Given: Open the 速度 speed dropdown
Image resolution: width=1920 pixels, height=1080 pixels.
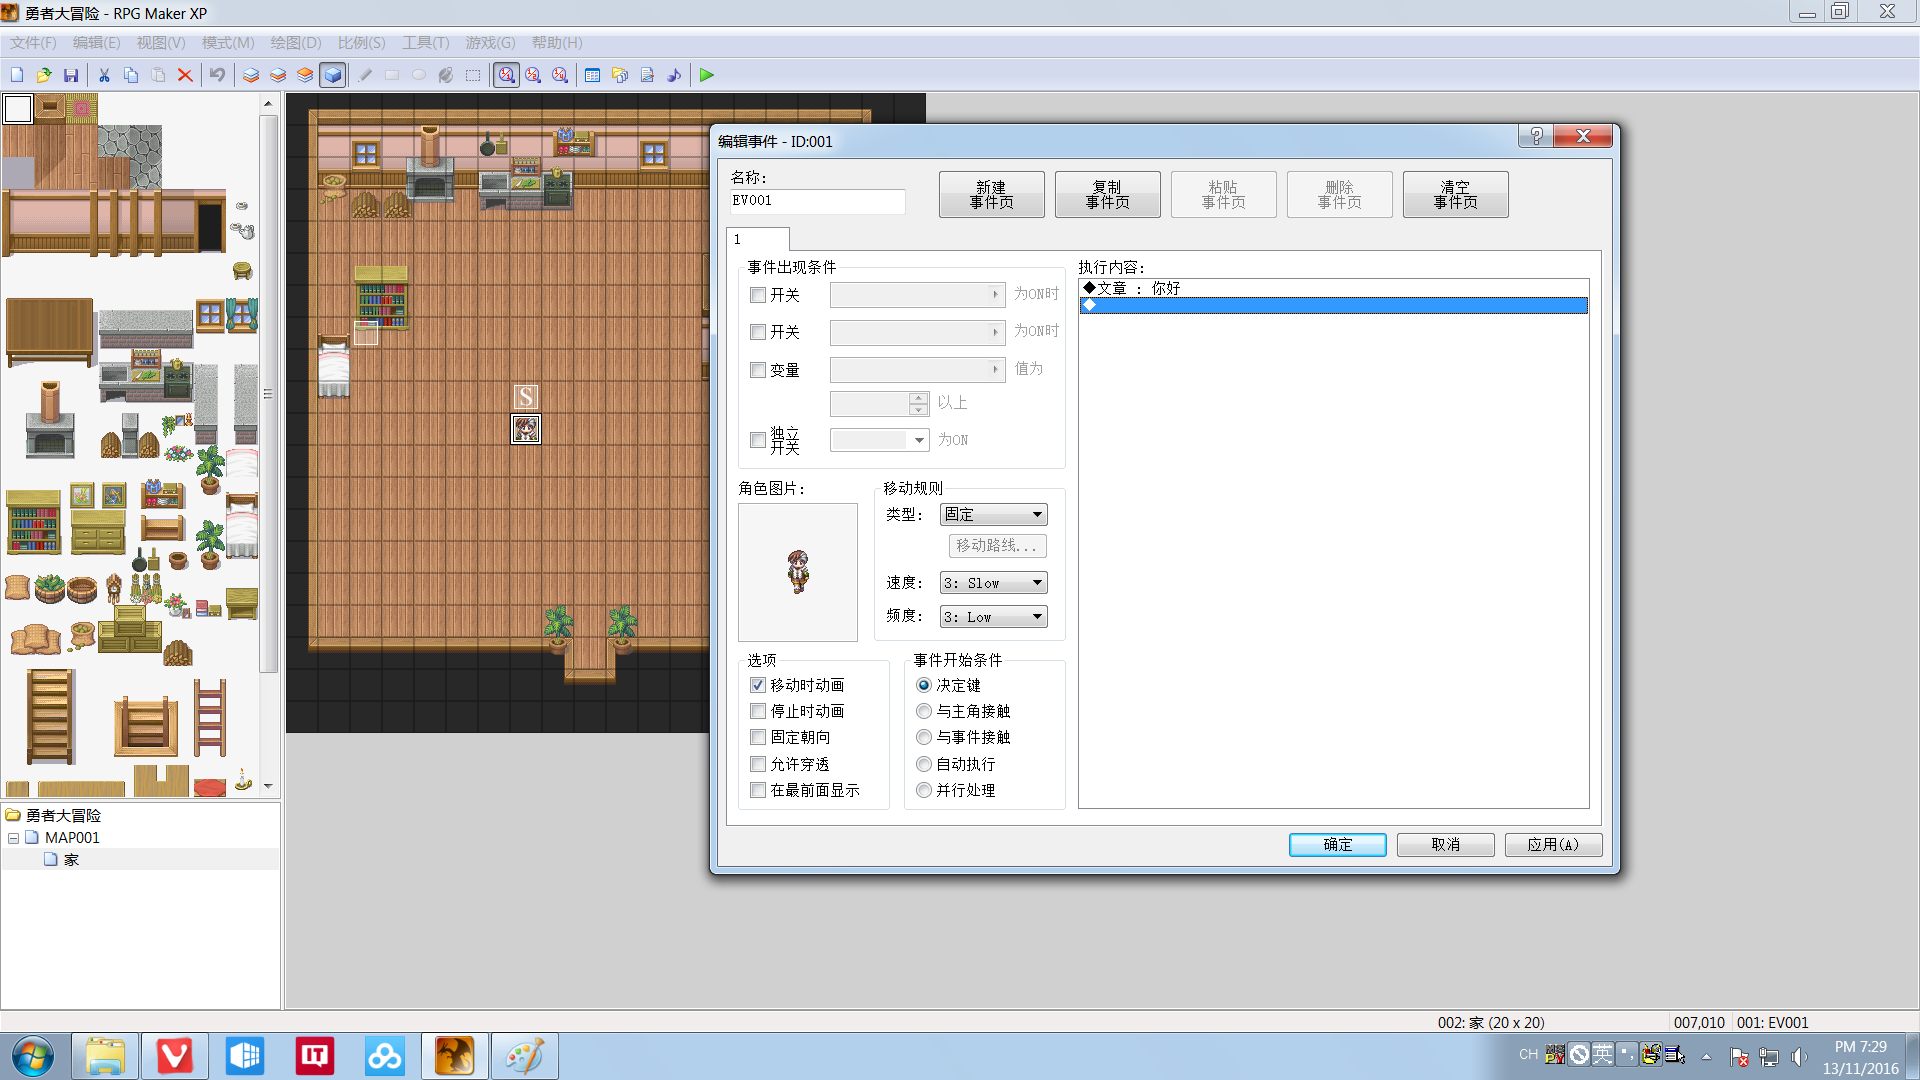Looking at the screenshot, I should coord(993,583).
